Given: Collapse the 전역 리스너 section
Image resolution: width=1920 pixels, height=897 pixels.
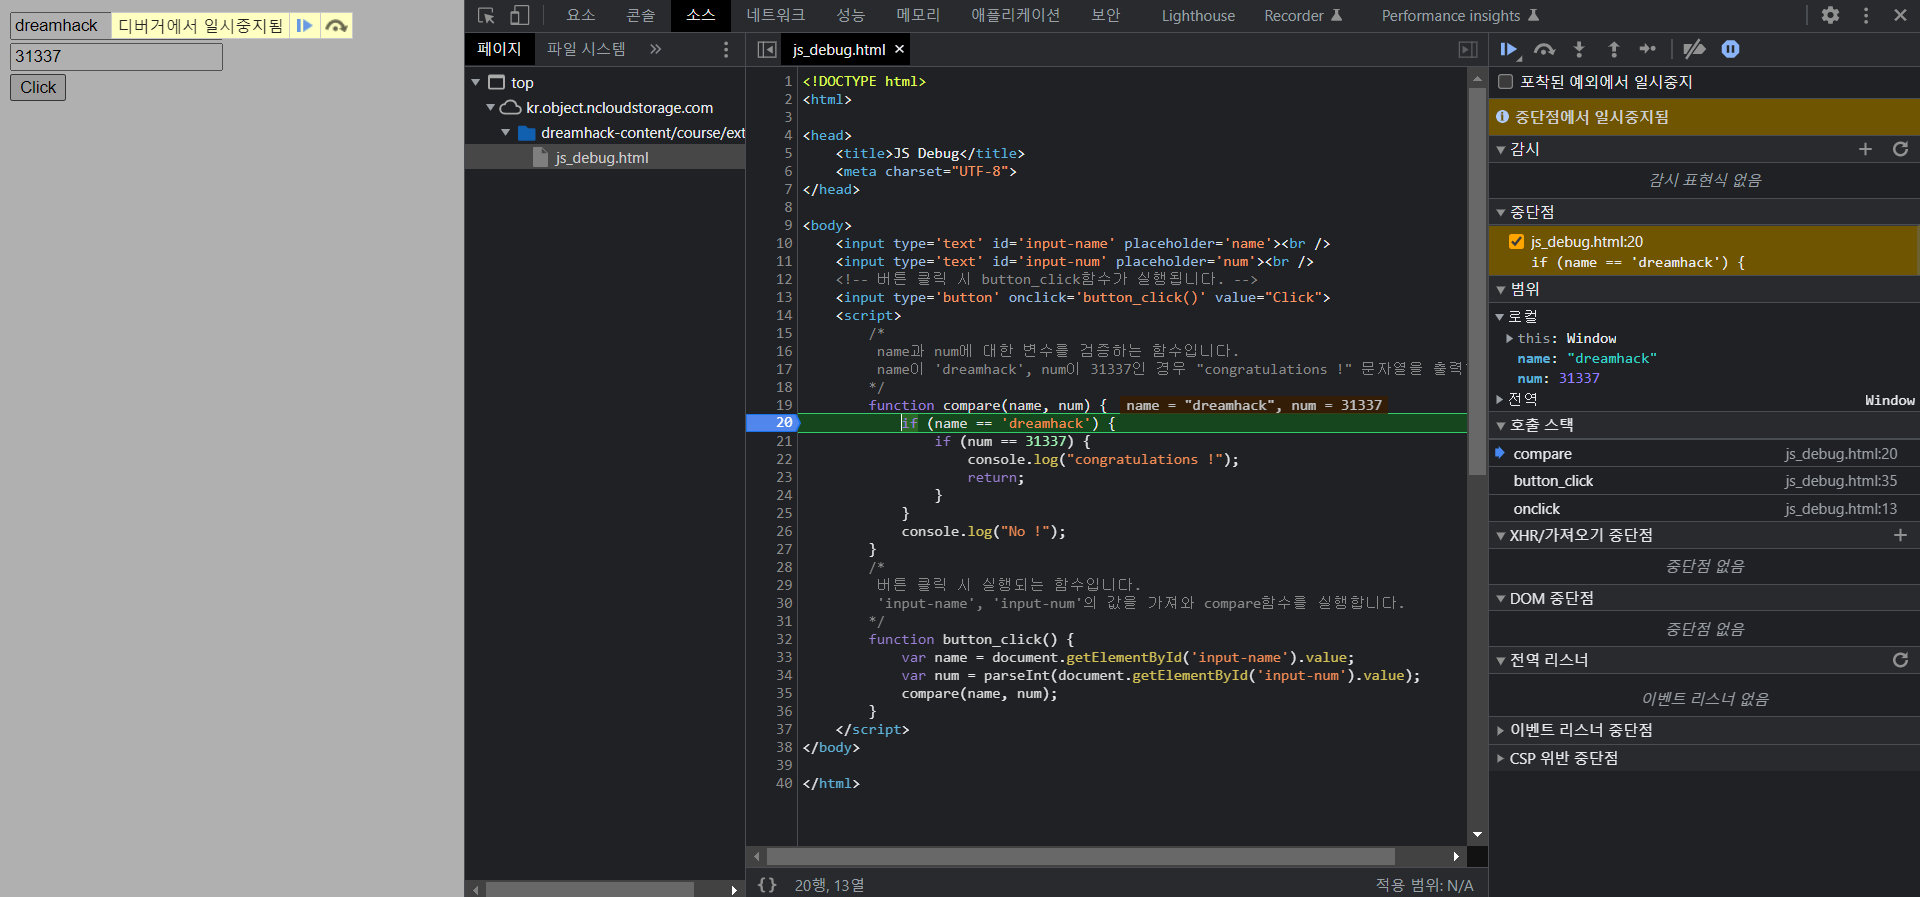Looking at the screenshot, I should [1501, 660].
